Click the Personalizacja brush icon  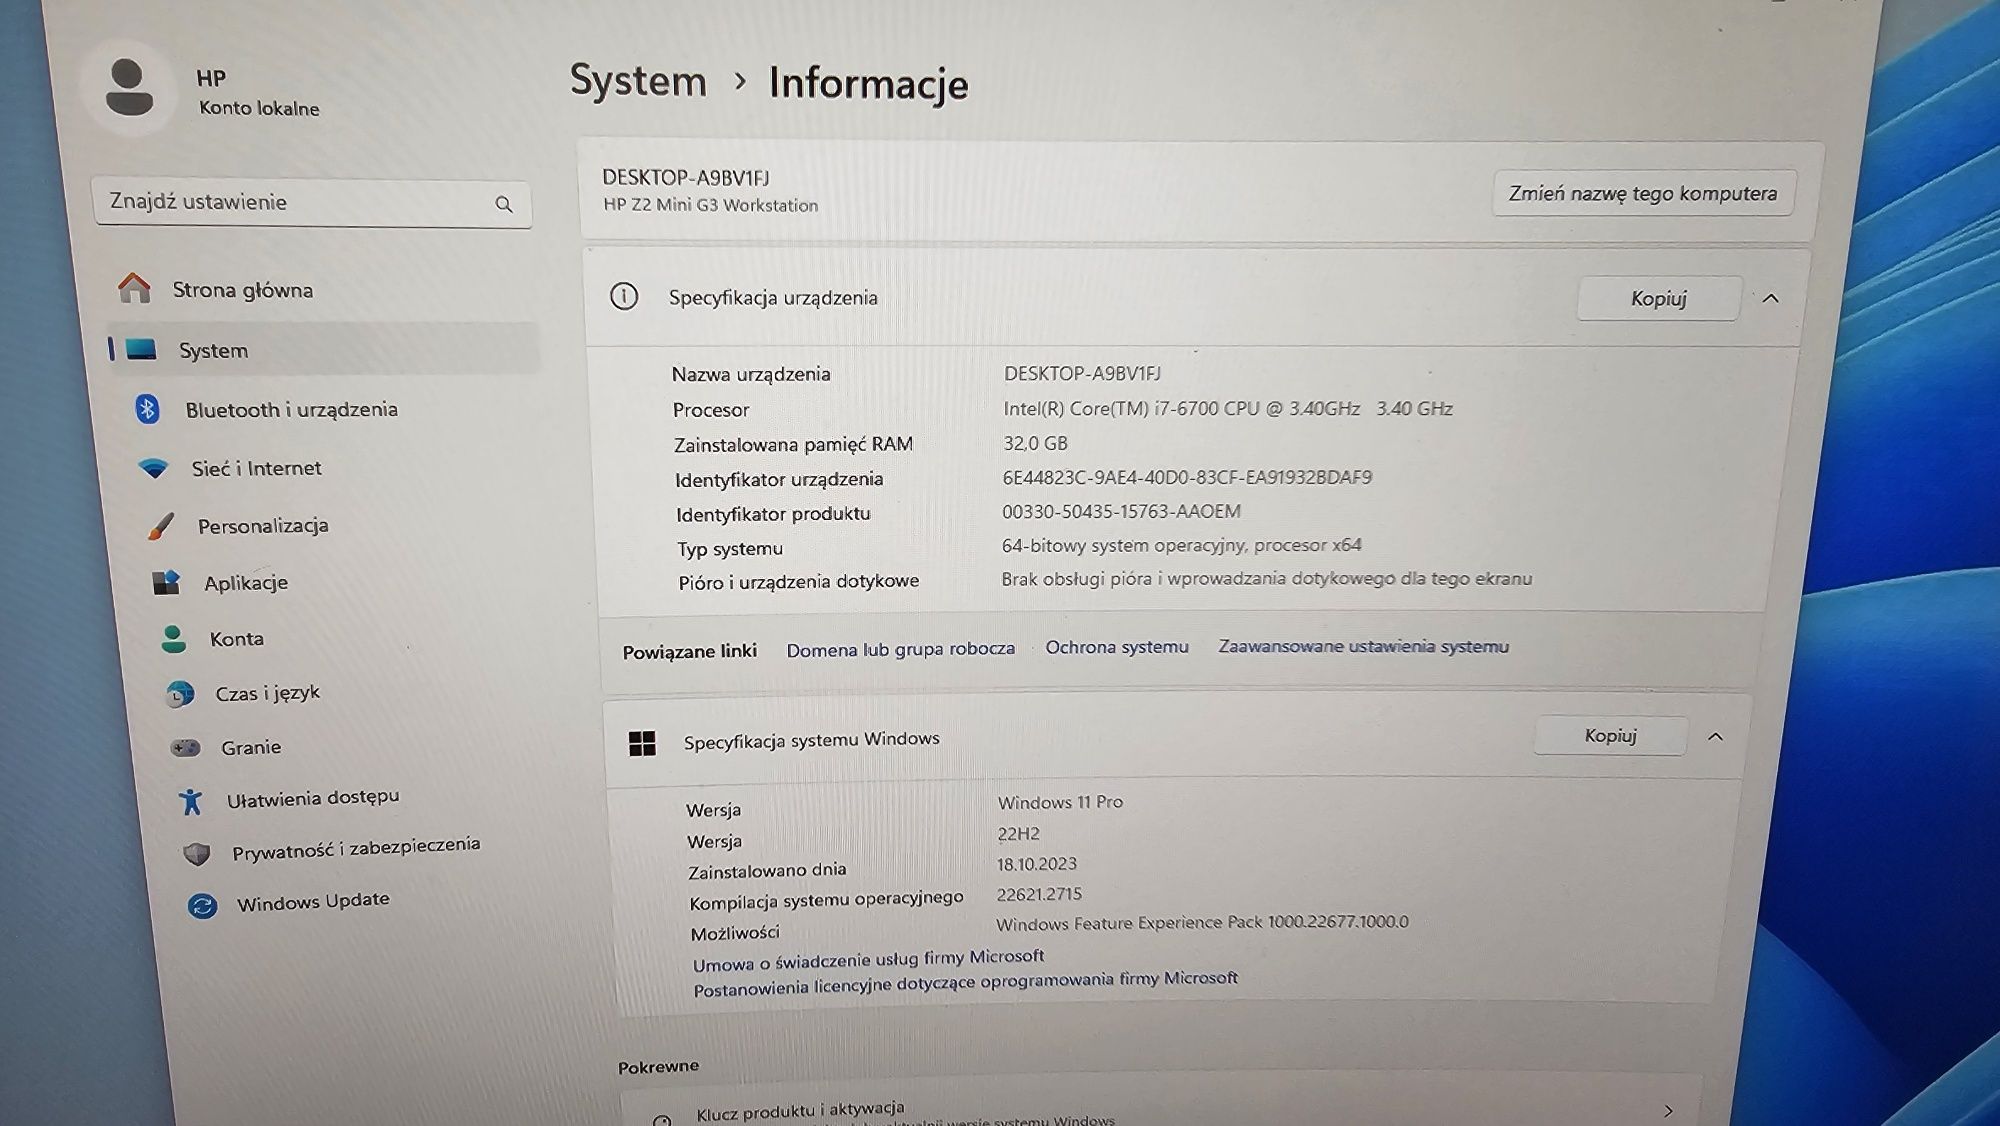(160, 526)
